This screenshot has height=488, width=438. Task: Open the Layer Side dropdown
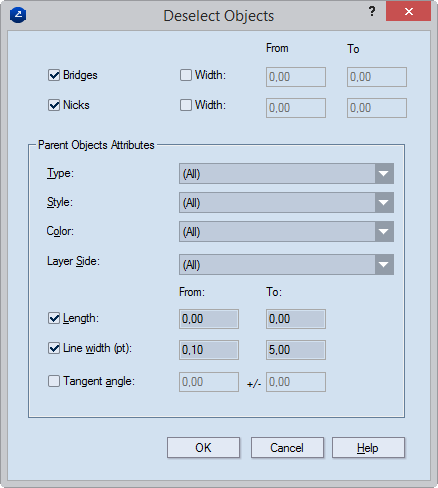pyautogui.click(x=286, y=264)
